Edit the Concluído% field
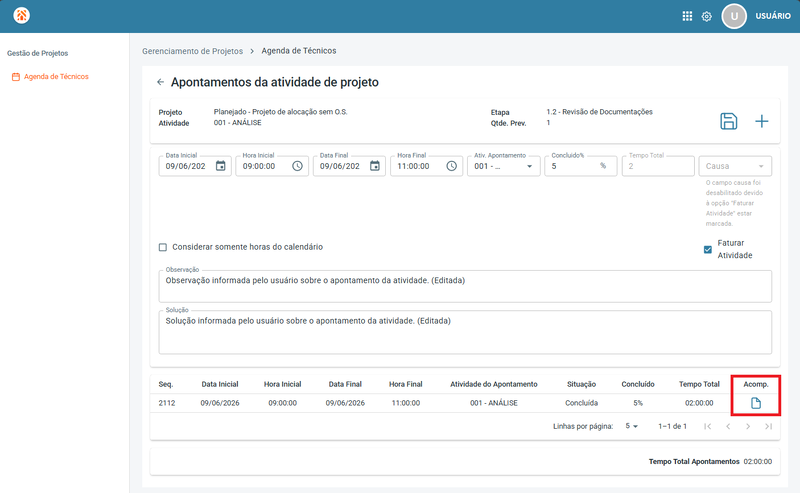Image resolution: width=800 pixels, height=493 pixels. click(581, 166)
